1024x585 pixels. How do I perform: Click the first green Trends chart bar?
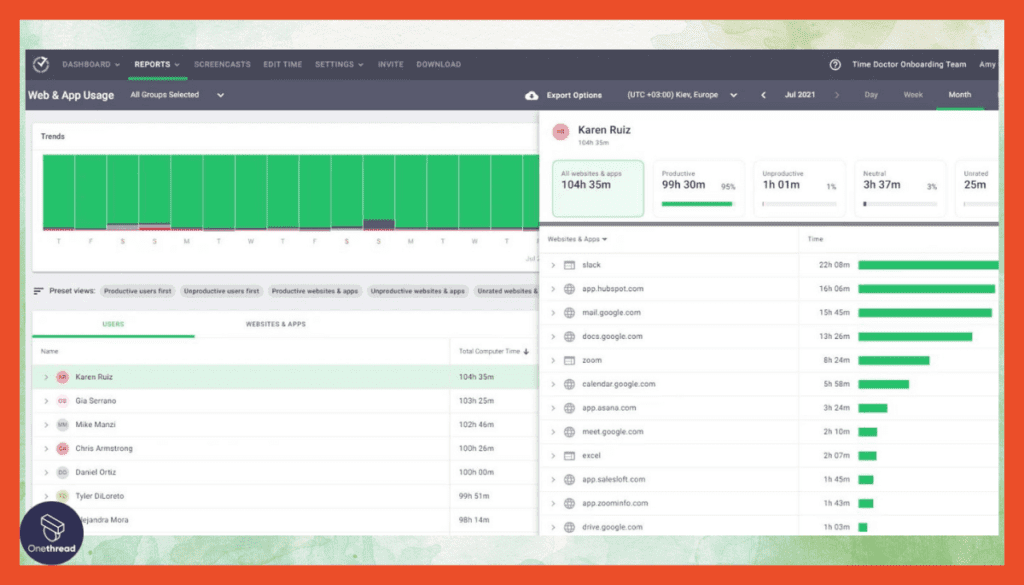[x=58, y=191]
